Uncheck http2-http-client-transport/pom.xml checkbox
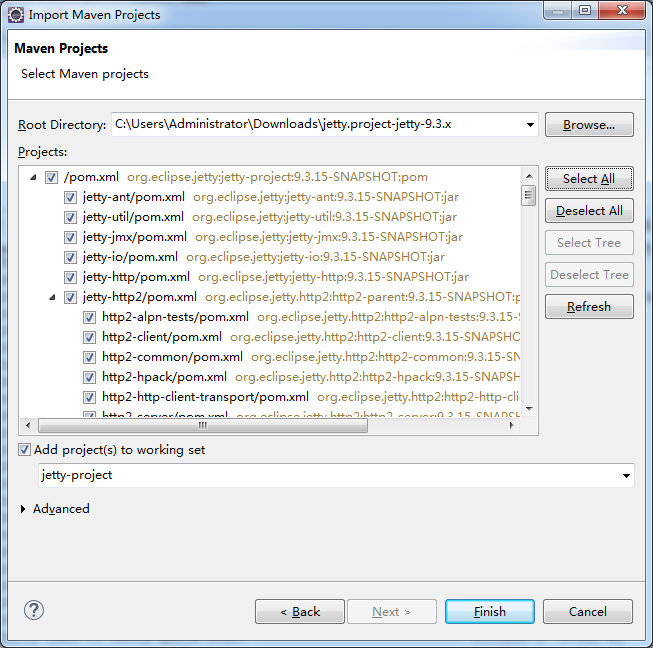 [89, 397]
